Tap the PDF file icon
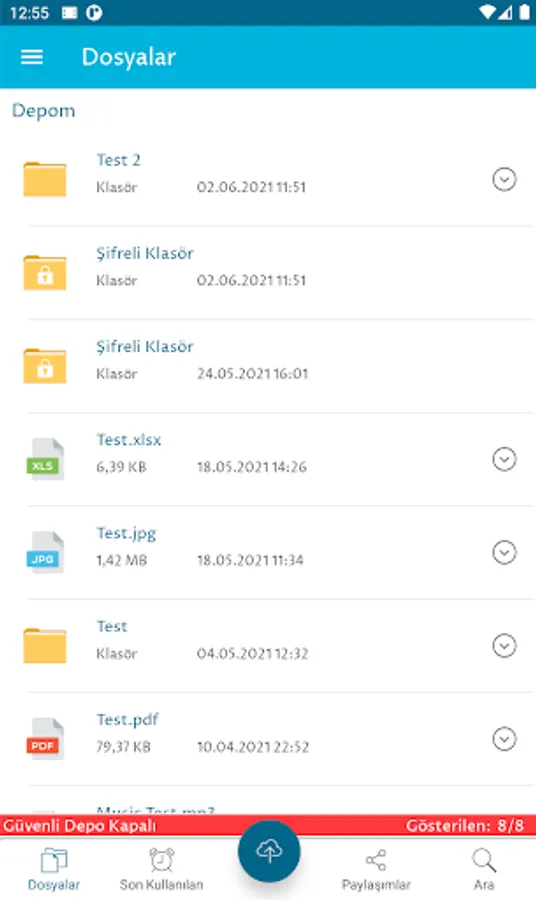This screenshot has width=536, height=900. 45,739
